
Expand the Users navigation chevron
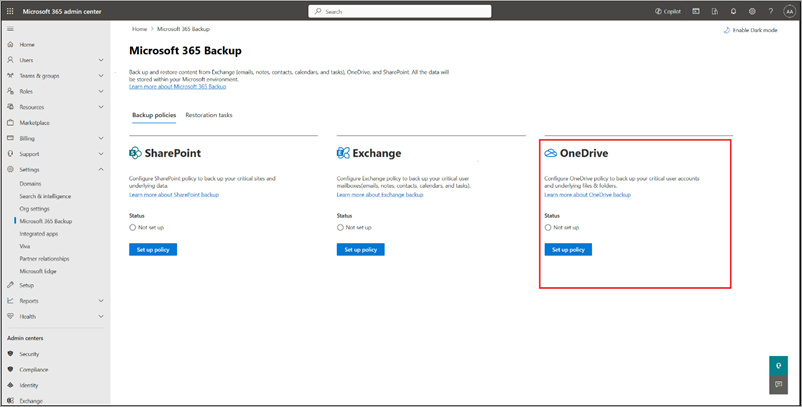(x=101, y=60)
